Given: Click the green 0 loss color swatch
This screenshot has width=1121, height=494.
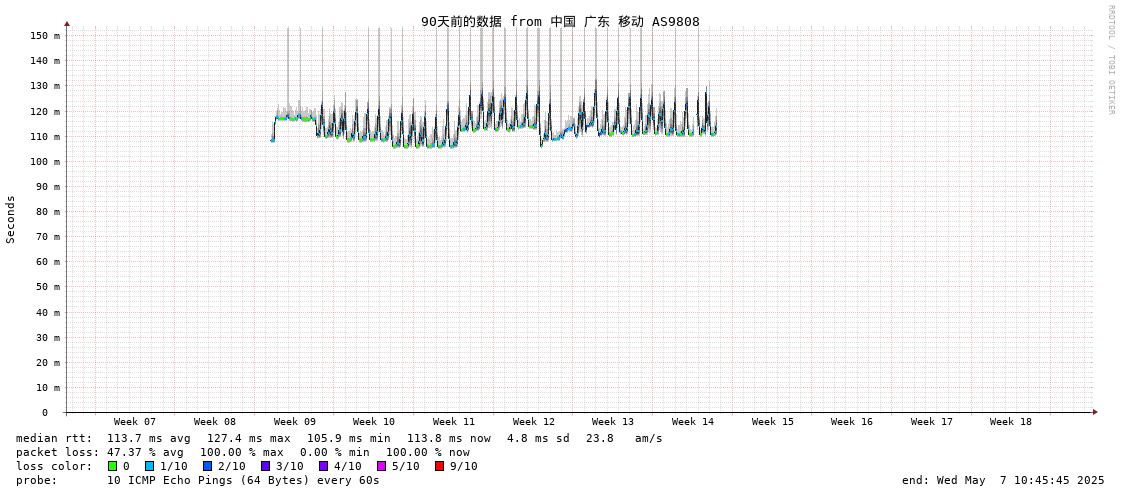Looking at the screenshot, I should [x=112, y=466].
